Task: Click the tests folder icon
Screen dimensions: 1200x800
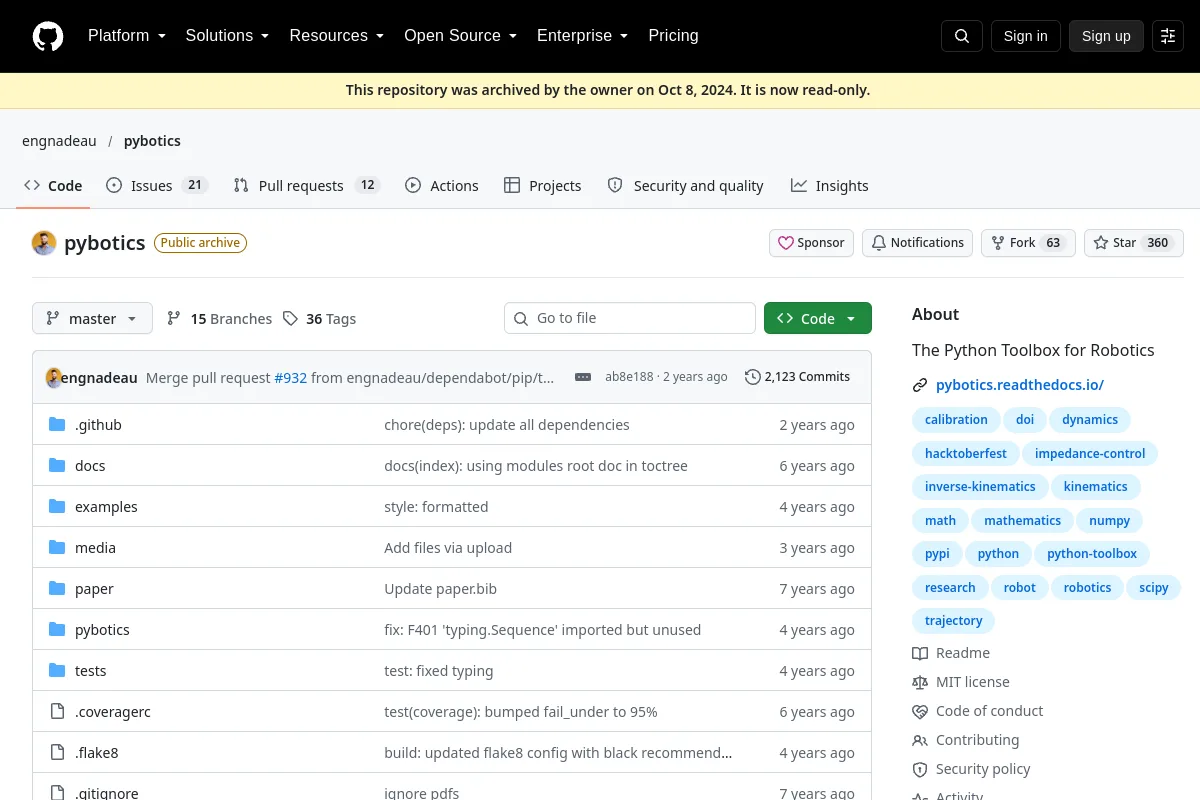Action: click(57, 671)
